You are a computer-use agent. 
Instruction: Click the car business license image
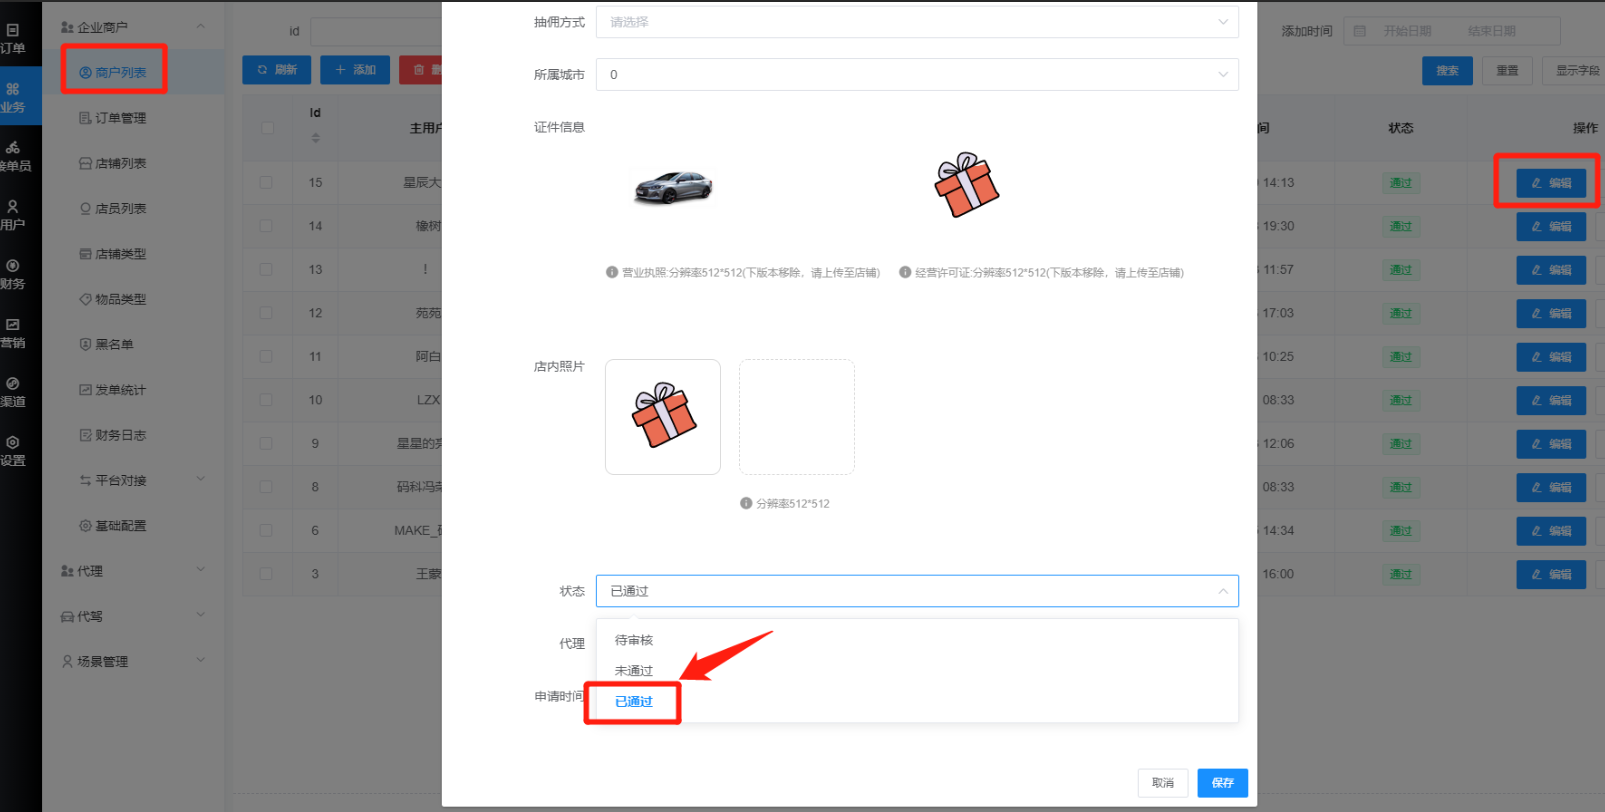(x=673, y=187)
